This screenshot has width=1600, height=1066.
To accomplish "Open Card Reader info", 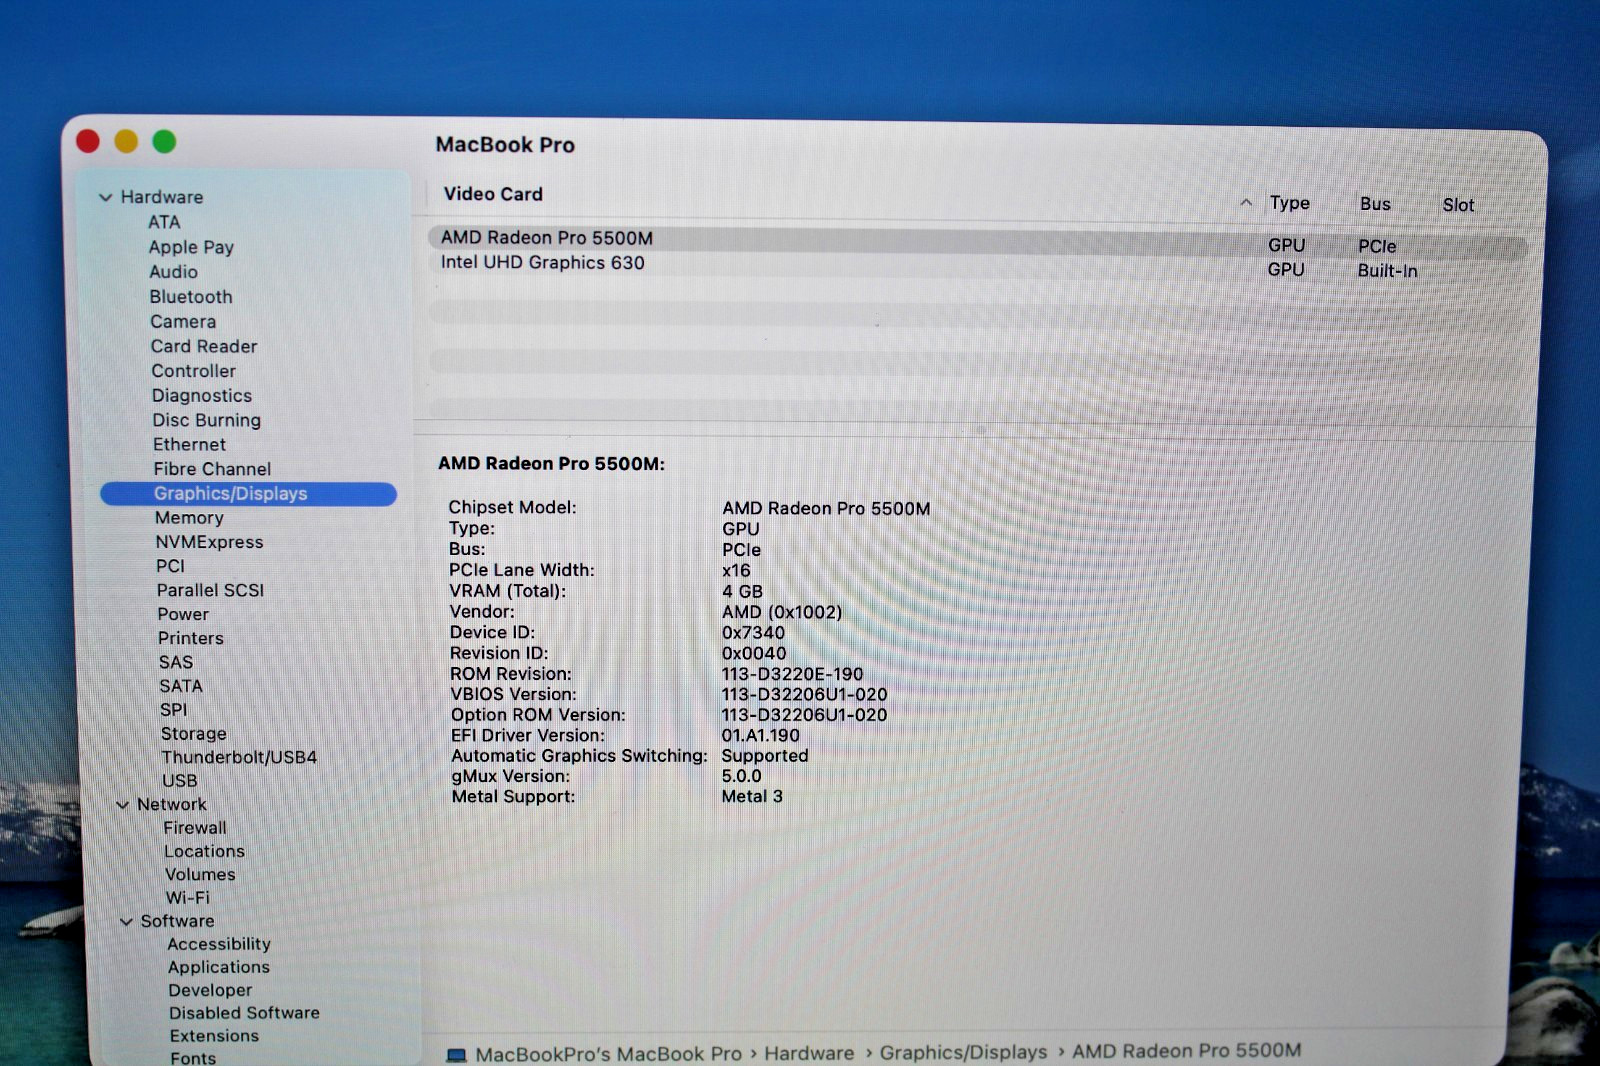I will point(204,346).
